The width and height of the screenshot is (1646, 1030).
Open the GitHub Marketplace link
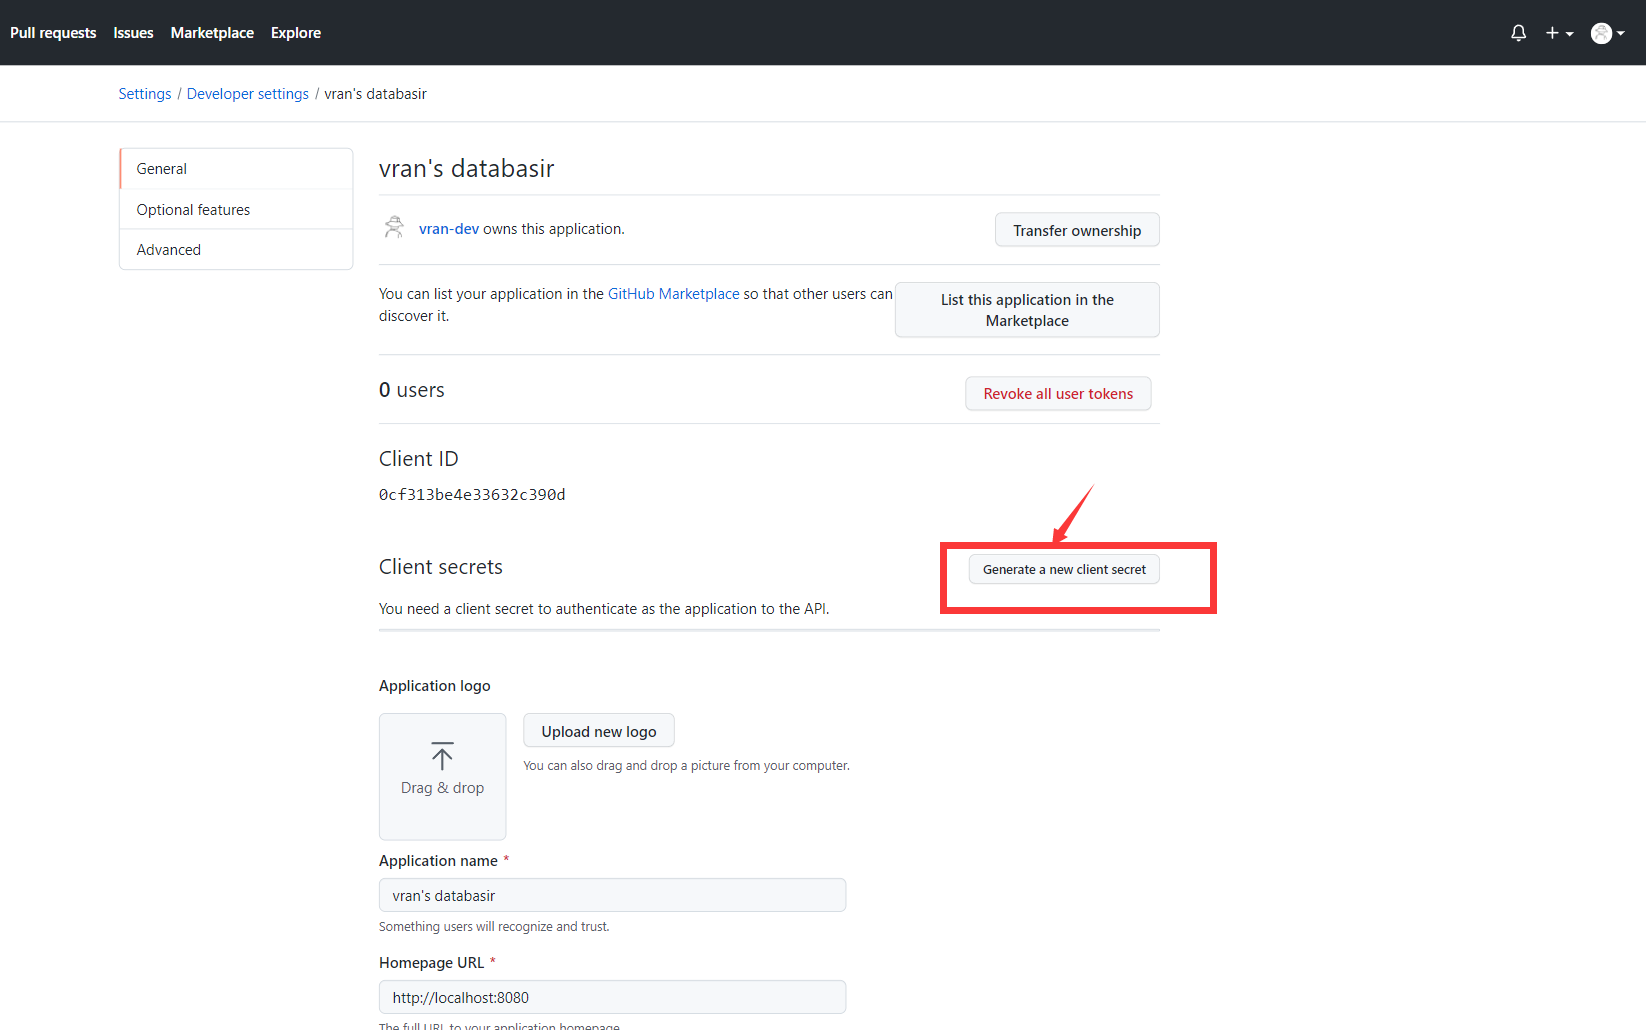tap(673, 293)
